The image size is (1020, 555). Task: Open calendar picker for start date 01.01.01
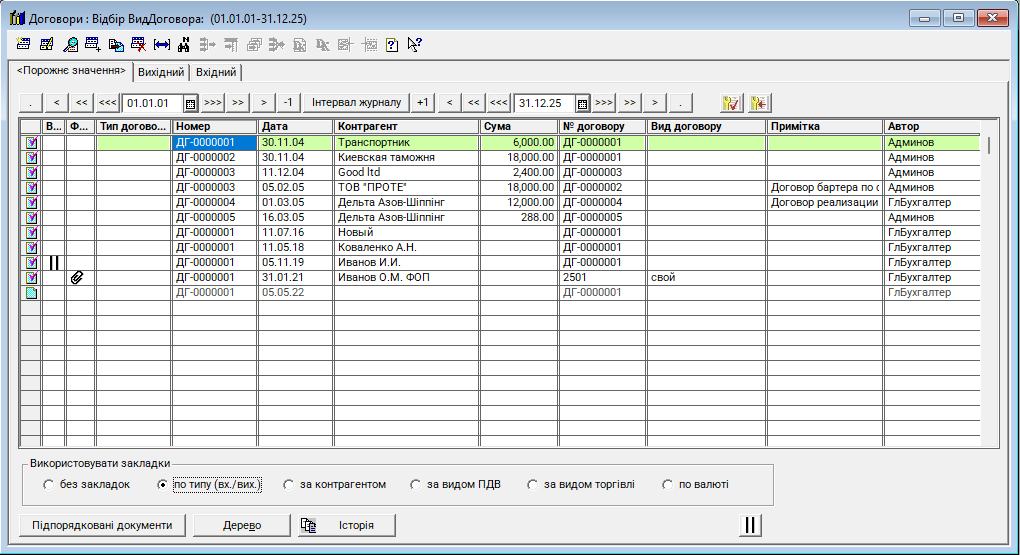click(190, 103)
